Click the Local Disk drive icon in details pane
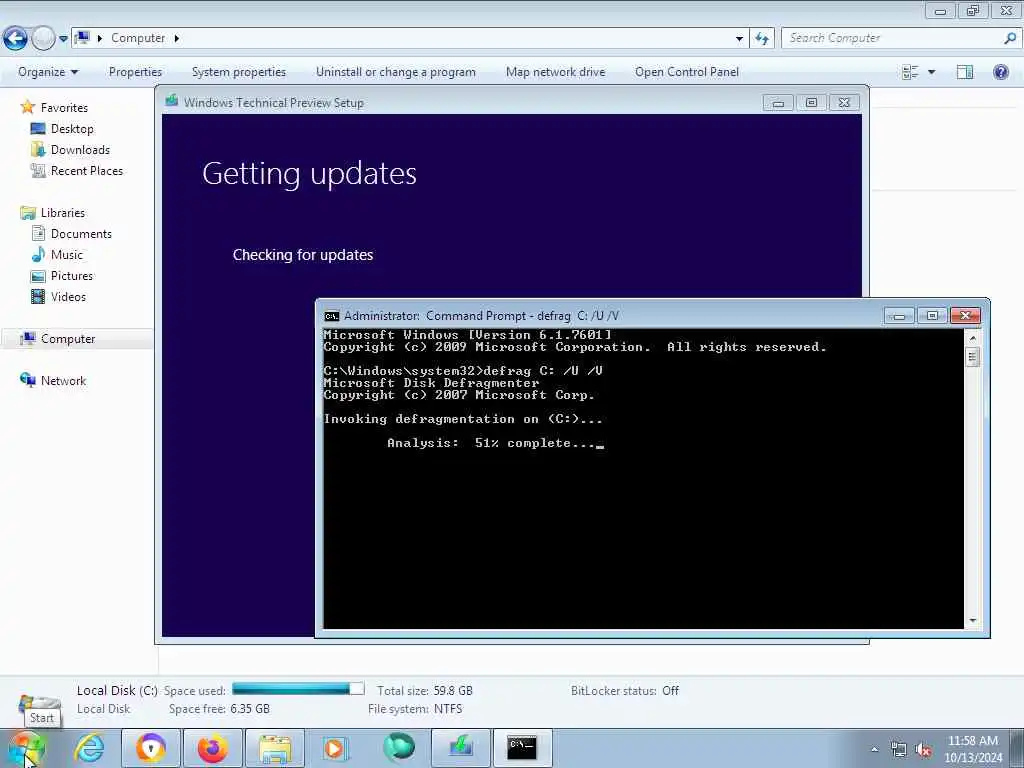 tap(40, 705)
